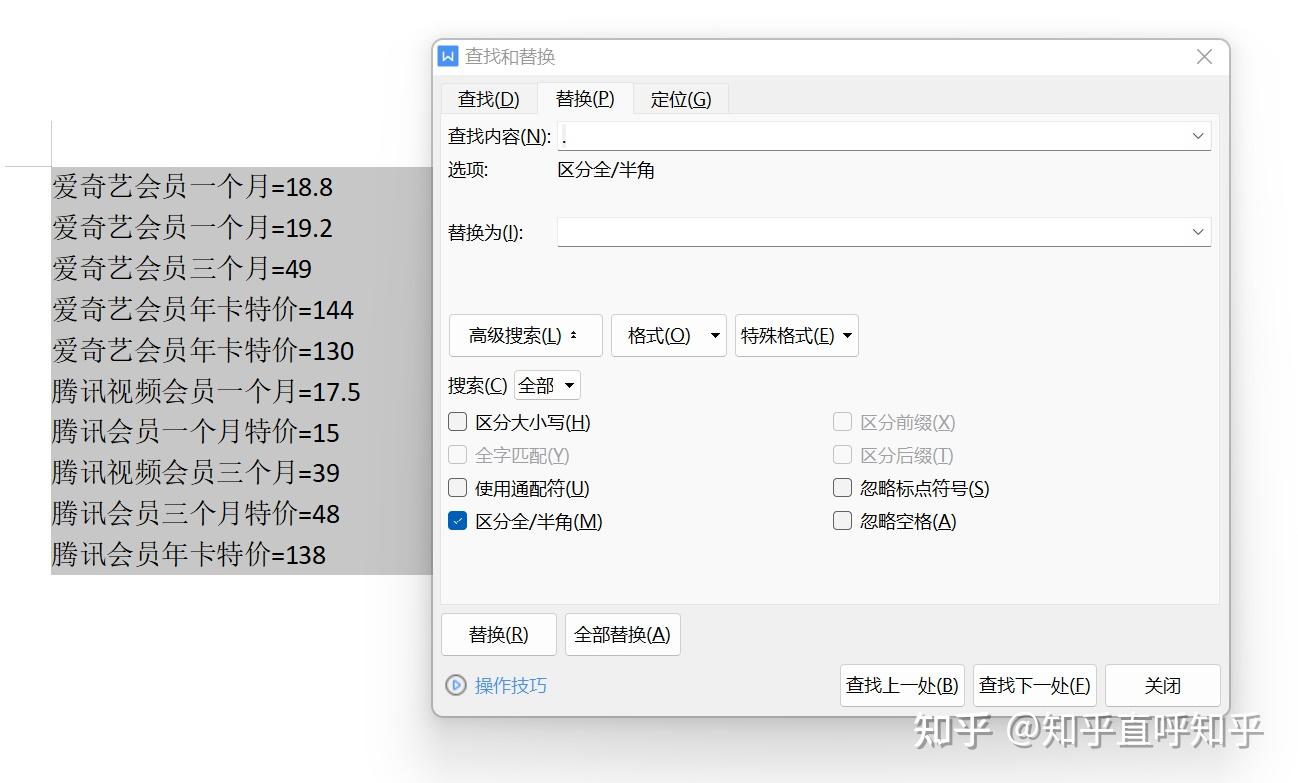Click the 全部替换(A) button
Viewport: 1298px width, 783px height.
coord(623,635)
